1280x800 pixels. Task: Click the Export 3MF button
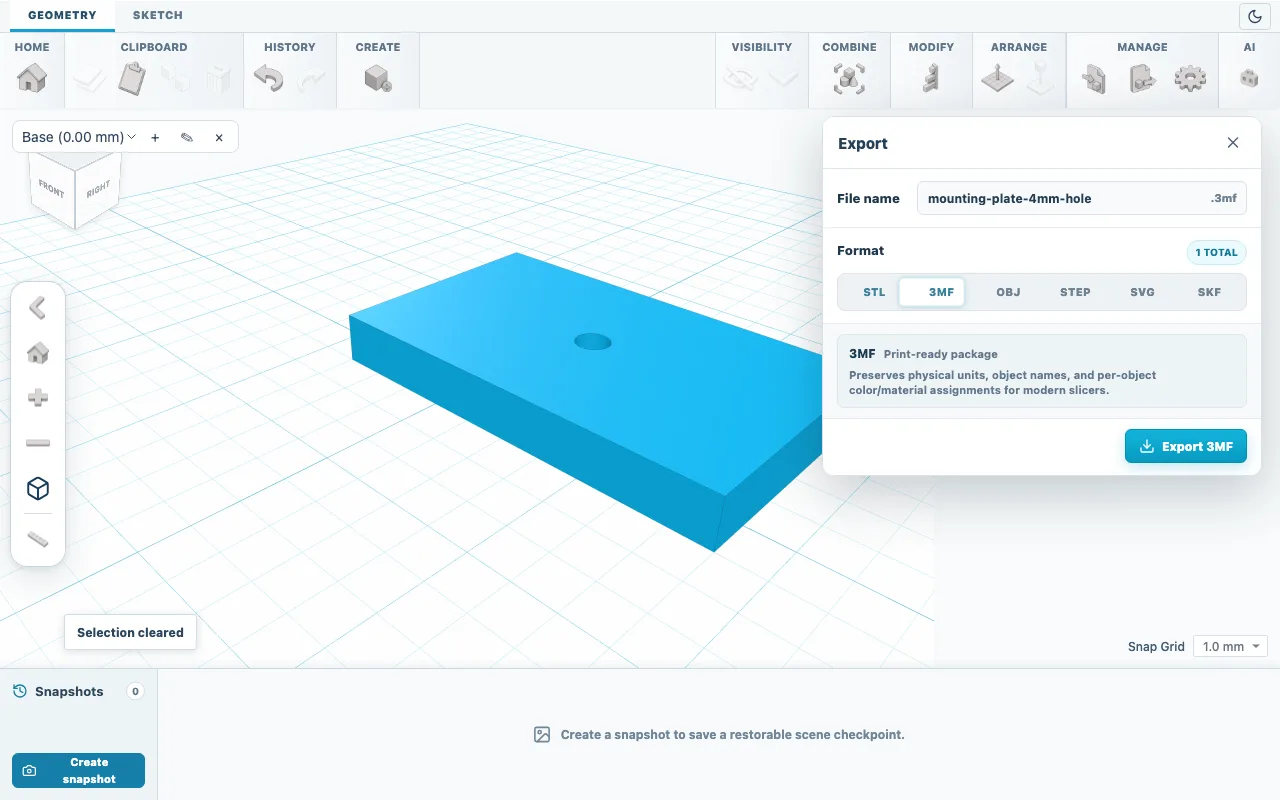pos(1186,446)
